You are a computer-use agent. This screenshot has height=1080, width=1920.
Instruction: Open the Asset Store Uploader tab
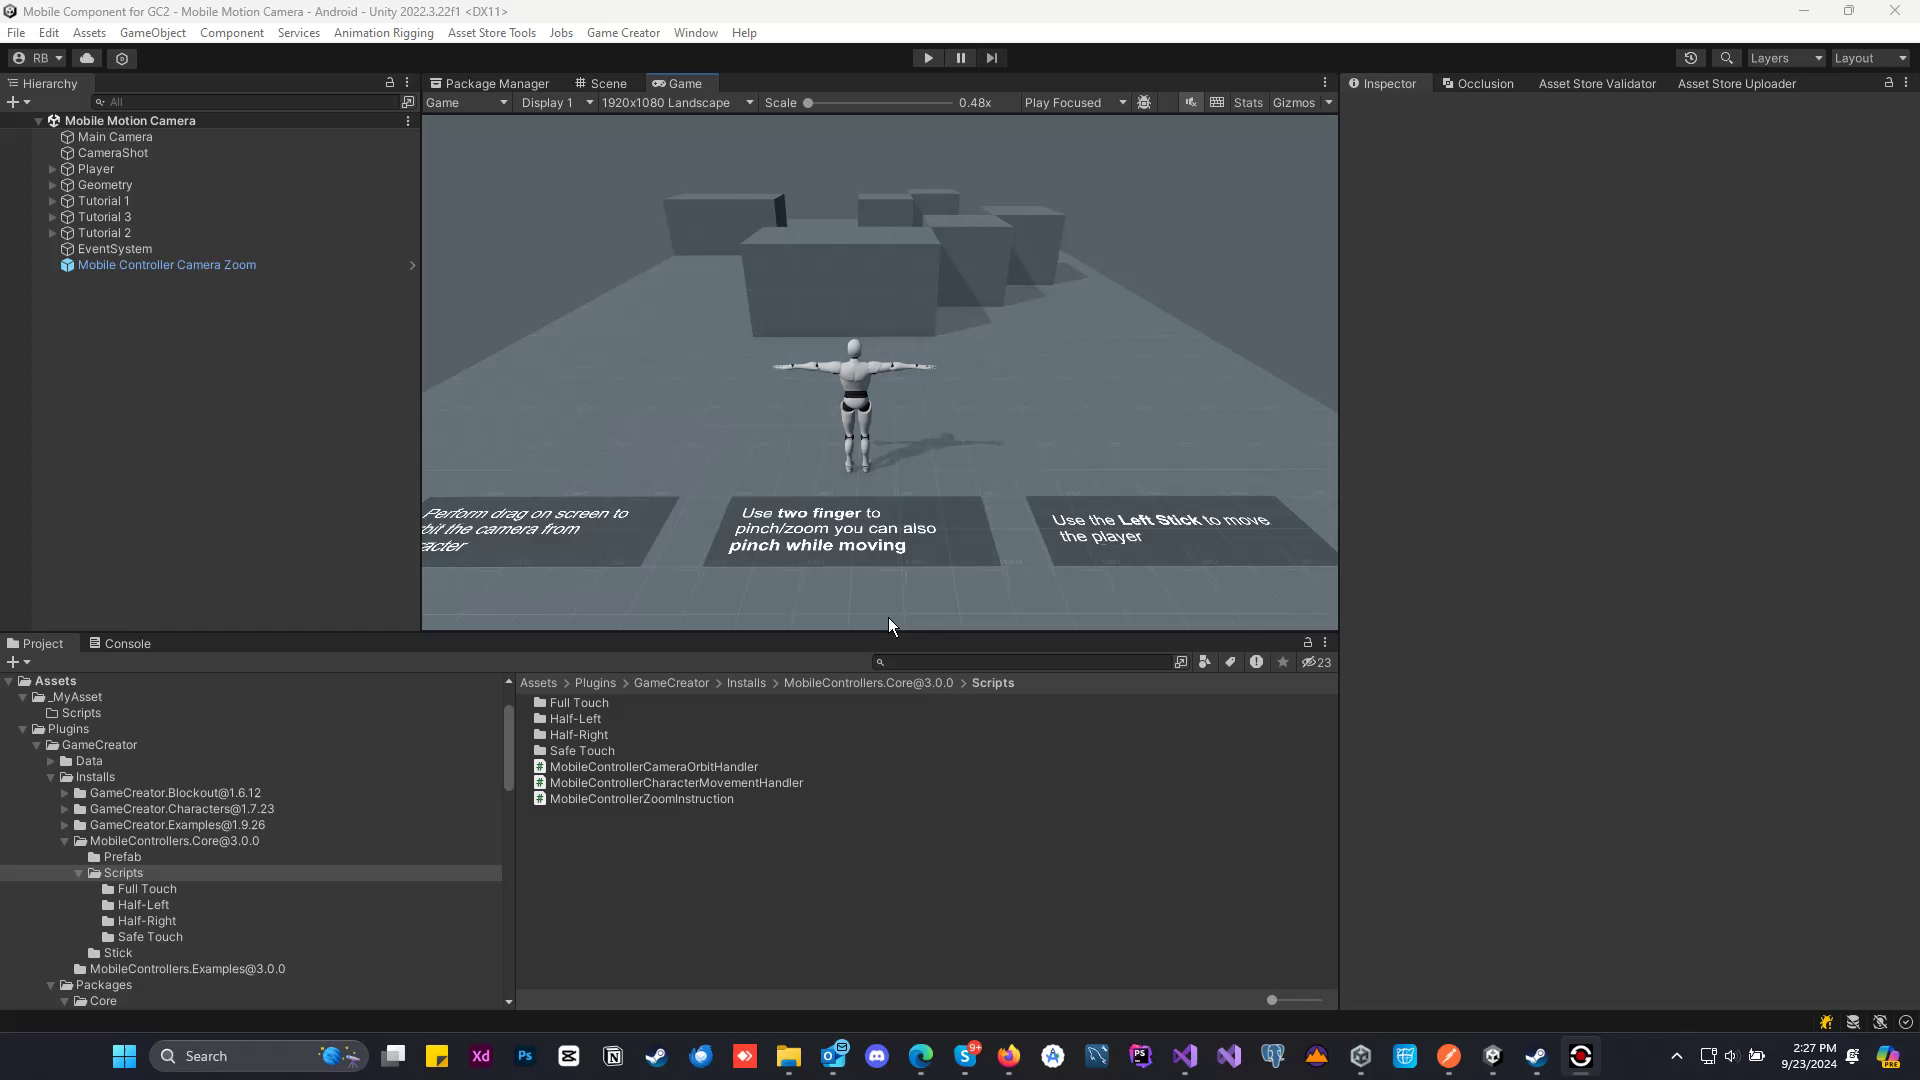point(1737,83)
